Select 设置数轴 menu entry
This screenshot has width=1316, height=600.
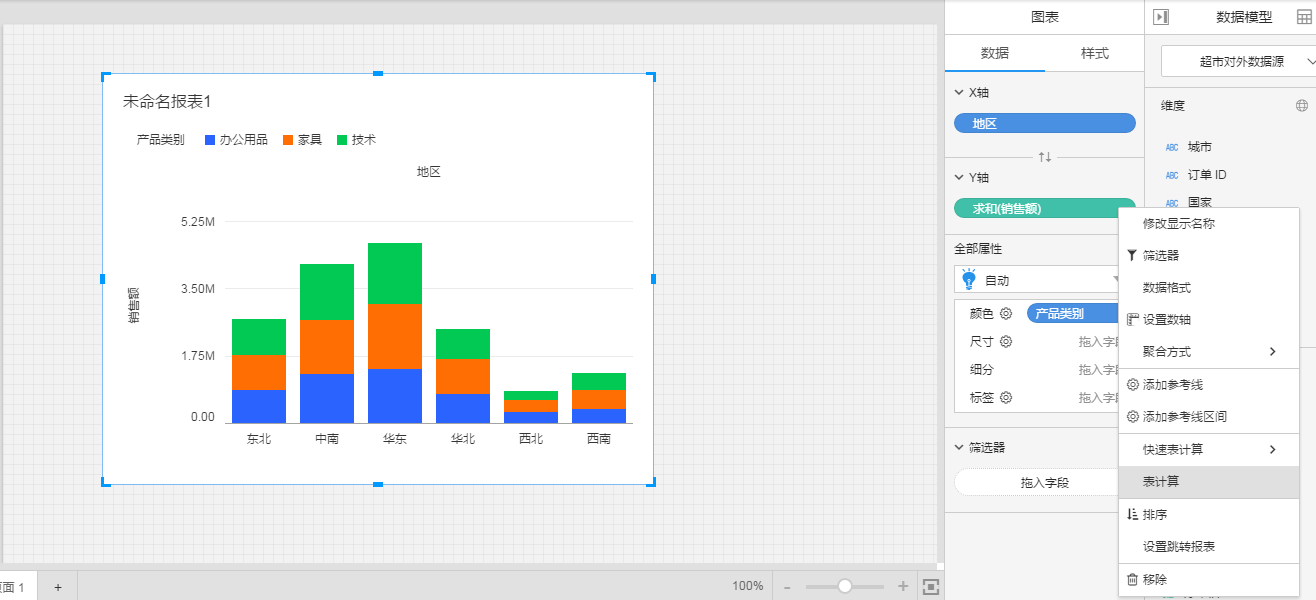tap(1209, 320)
